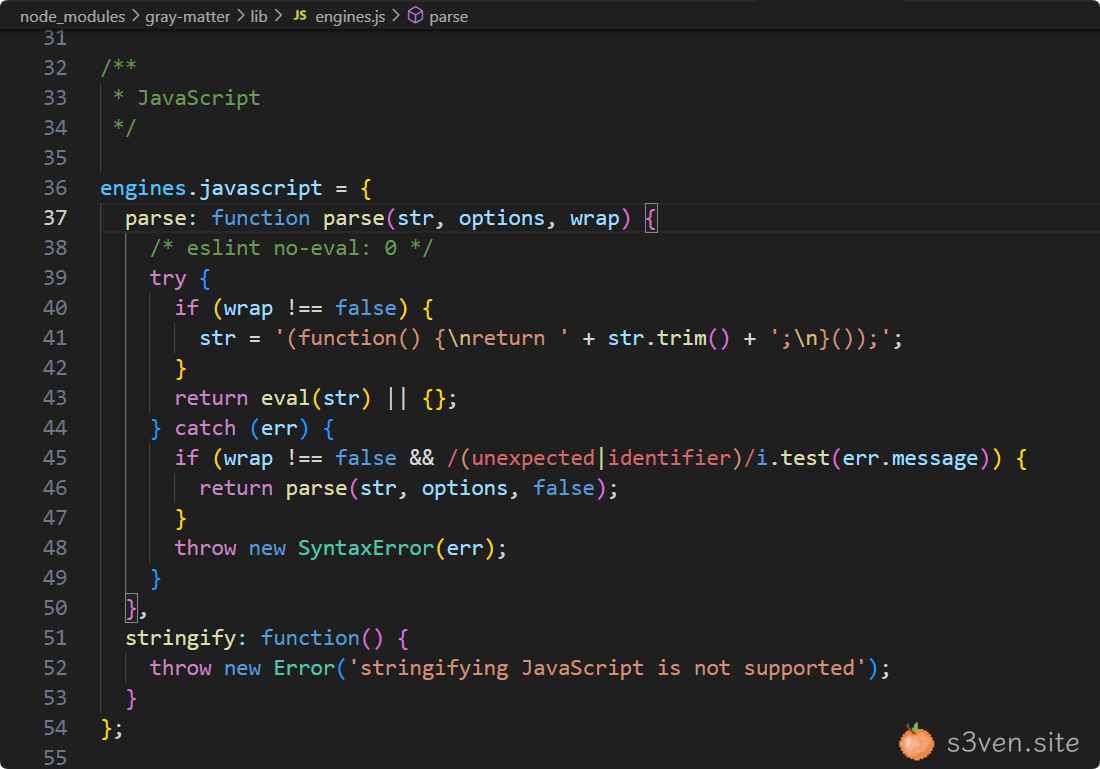Click the 'stringifying JavaScript is not supported' string
This screenshot has width=1100, height=769.
pos(609,668)
